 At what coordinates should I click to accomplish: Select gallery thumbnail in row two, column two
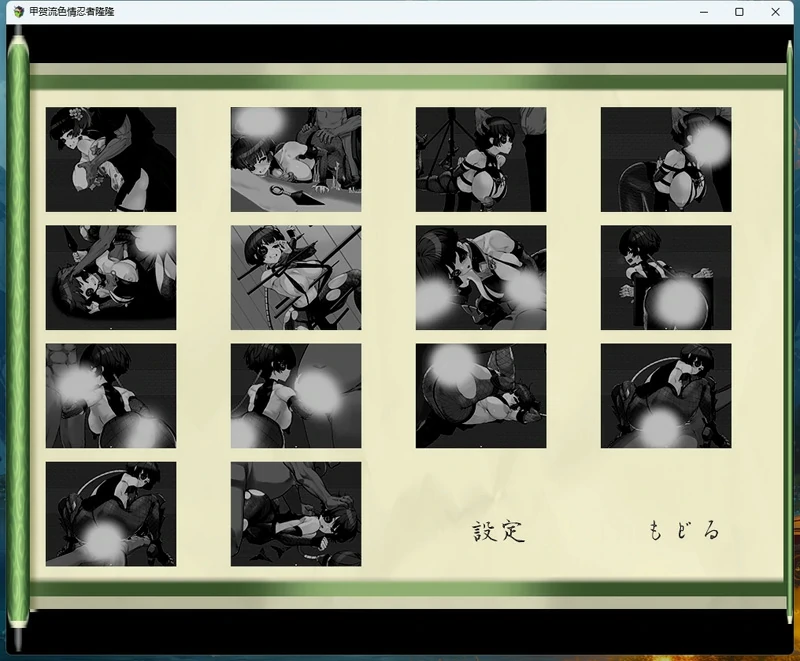point(296,278)
